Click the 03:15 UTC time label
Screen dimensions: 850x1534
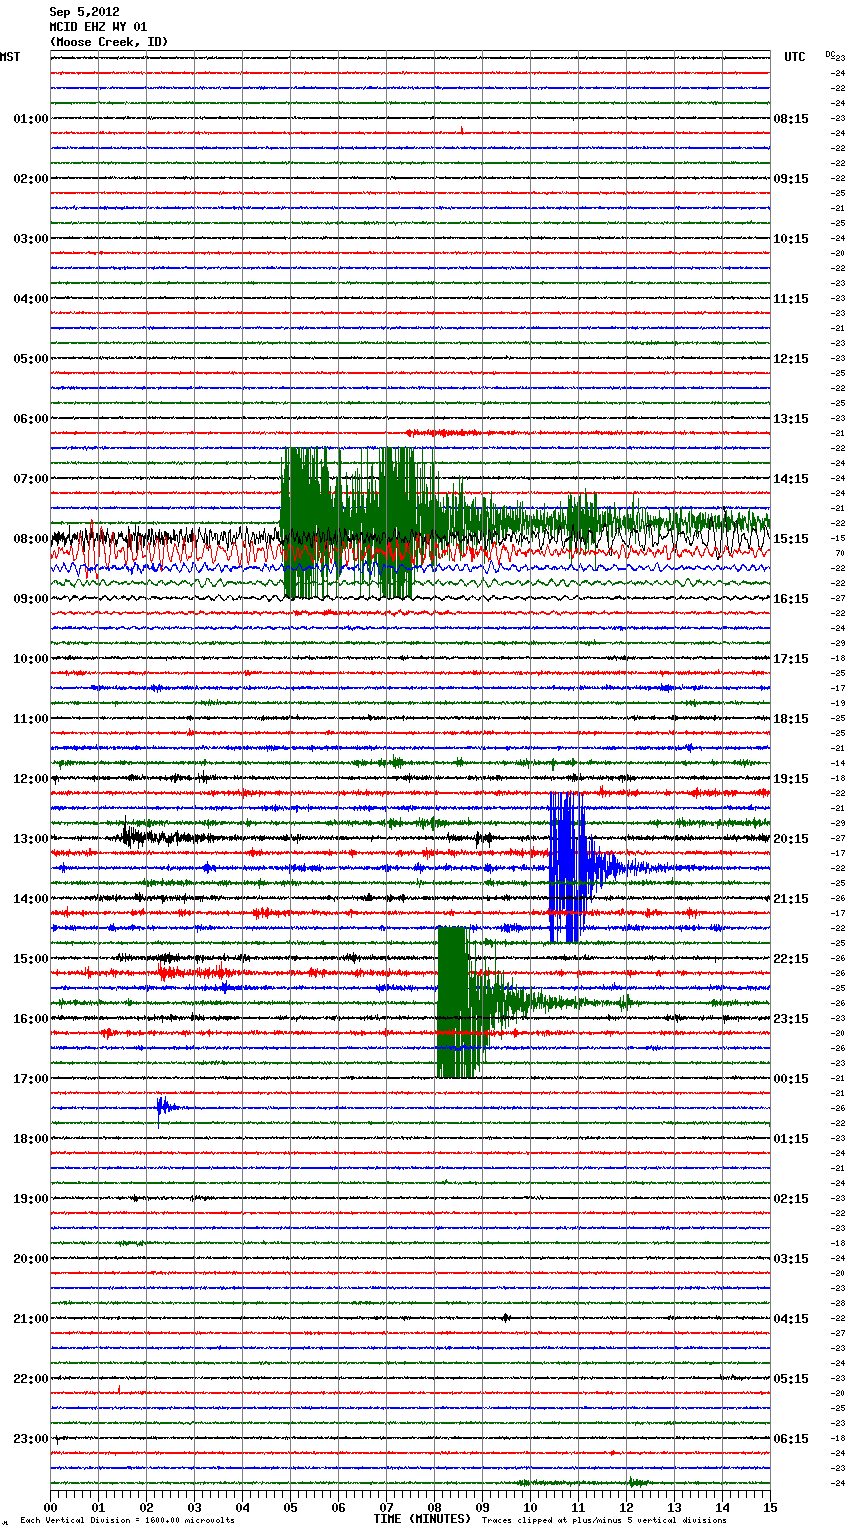[x=791, y=1259]
